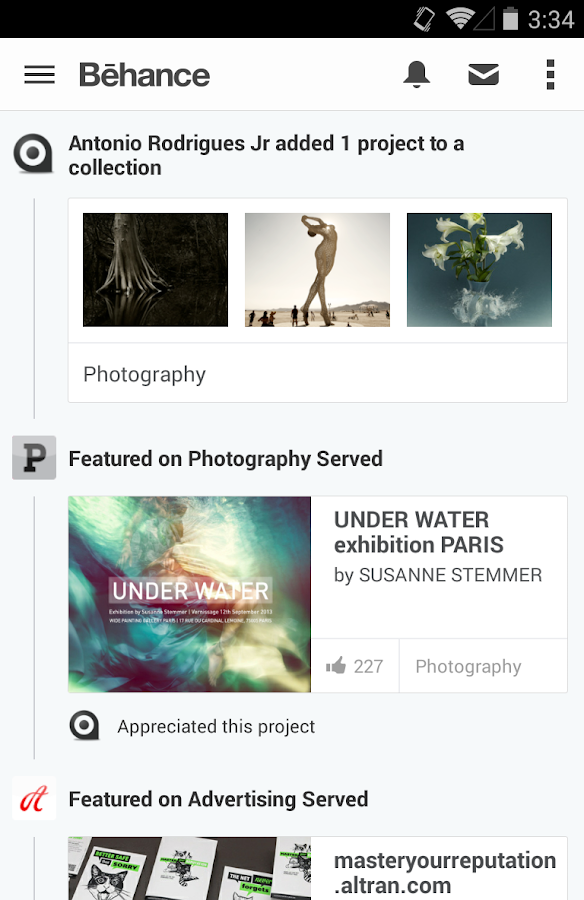
Task: Open the sculpture photo thumbnail
Action: (317, 269)
